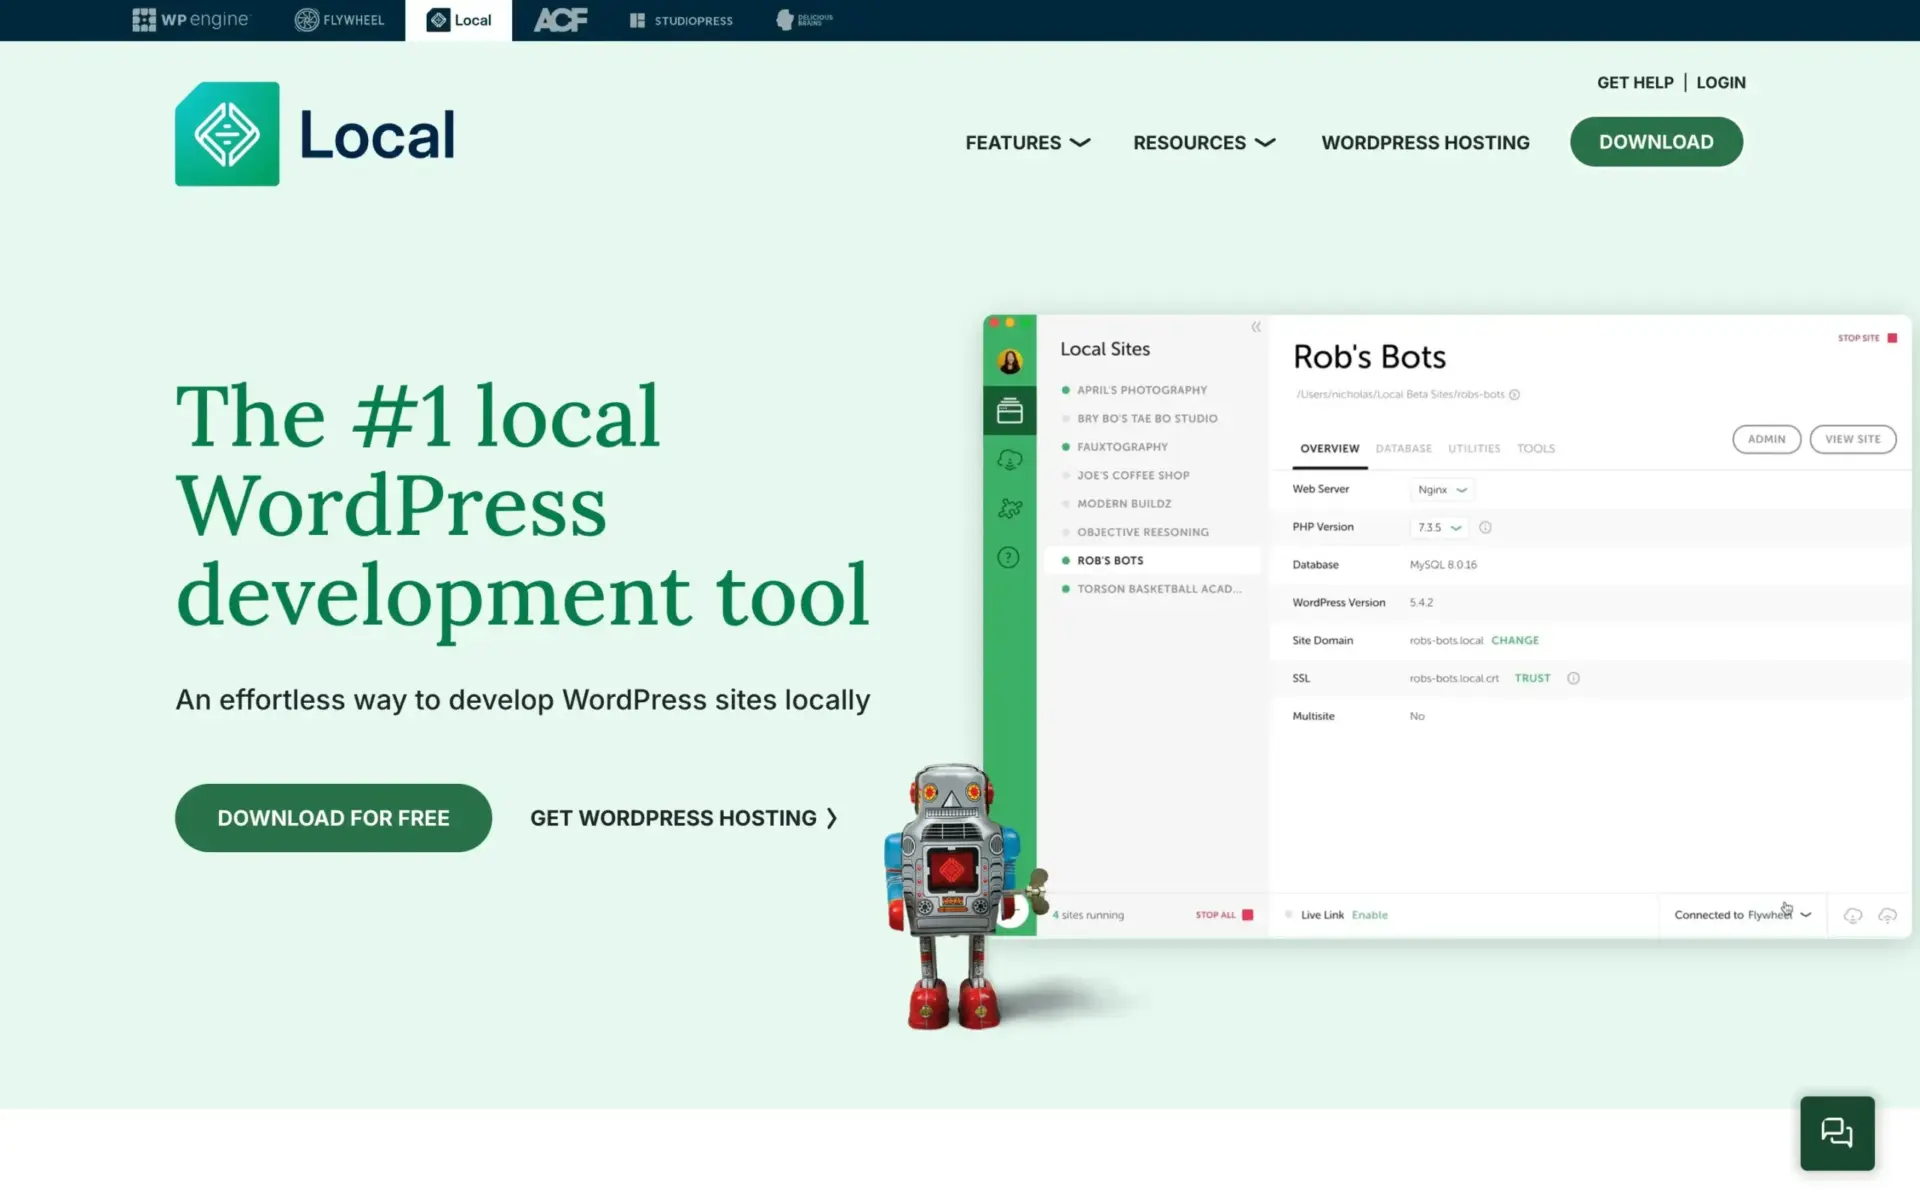
Task: Click the LOGIN link at the top
Action: (x=1721, y=82)
